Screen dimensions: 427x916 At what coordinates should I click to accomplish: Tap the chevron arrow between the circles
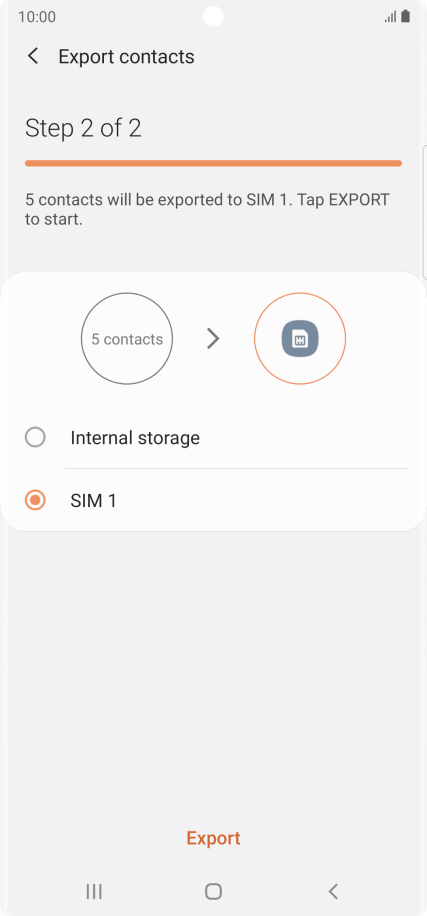coord(213,338)
